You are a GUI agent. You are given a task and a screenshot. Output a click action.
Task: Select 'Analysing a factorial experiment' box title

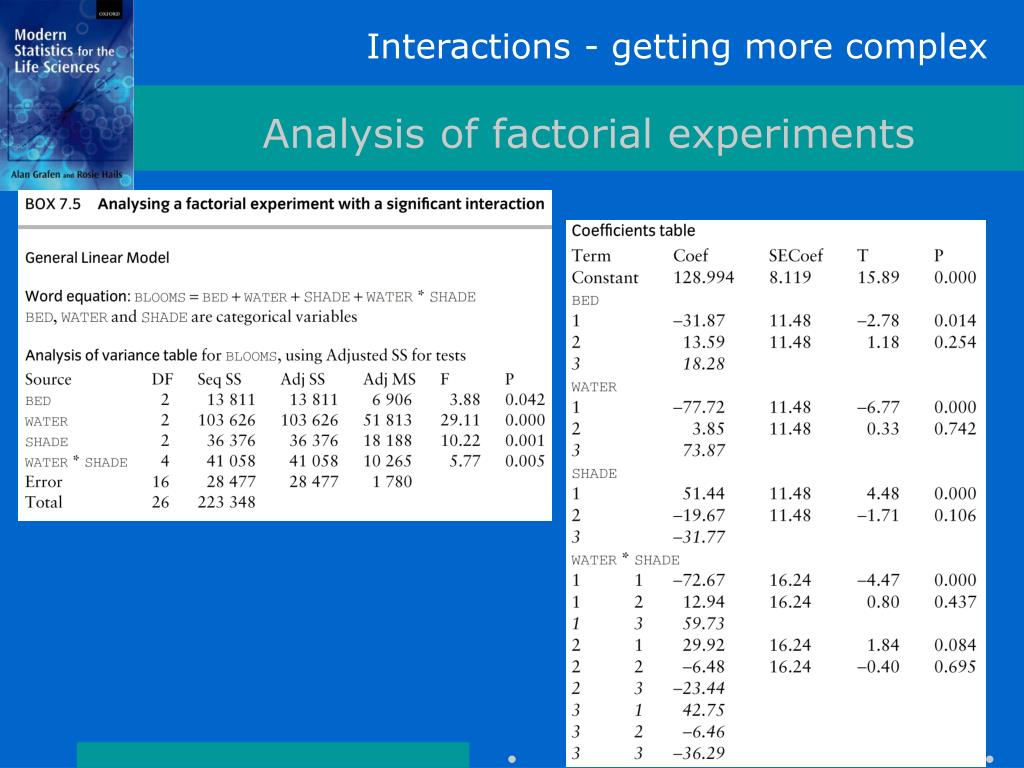click(x=321, y=204)
